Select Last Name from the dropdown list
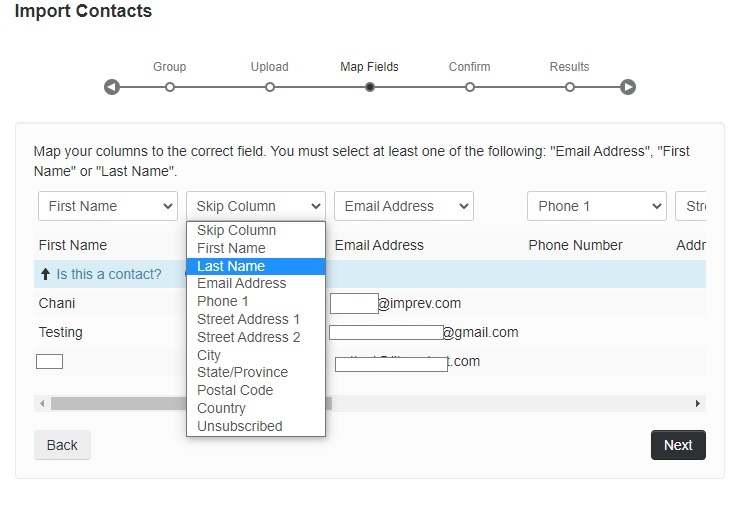 point(231,266)
